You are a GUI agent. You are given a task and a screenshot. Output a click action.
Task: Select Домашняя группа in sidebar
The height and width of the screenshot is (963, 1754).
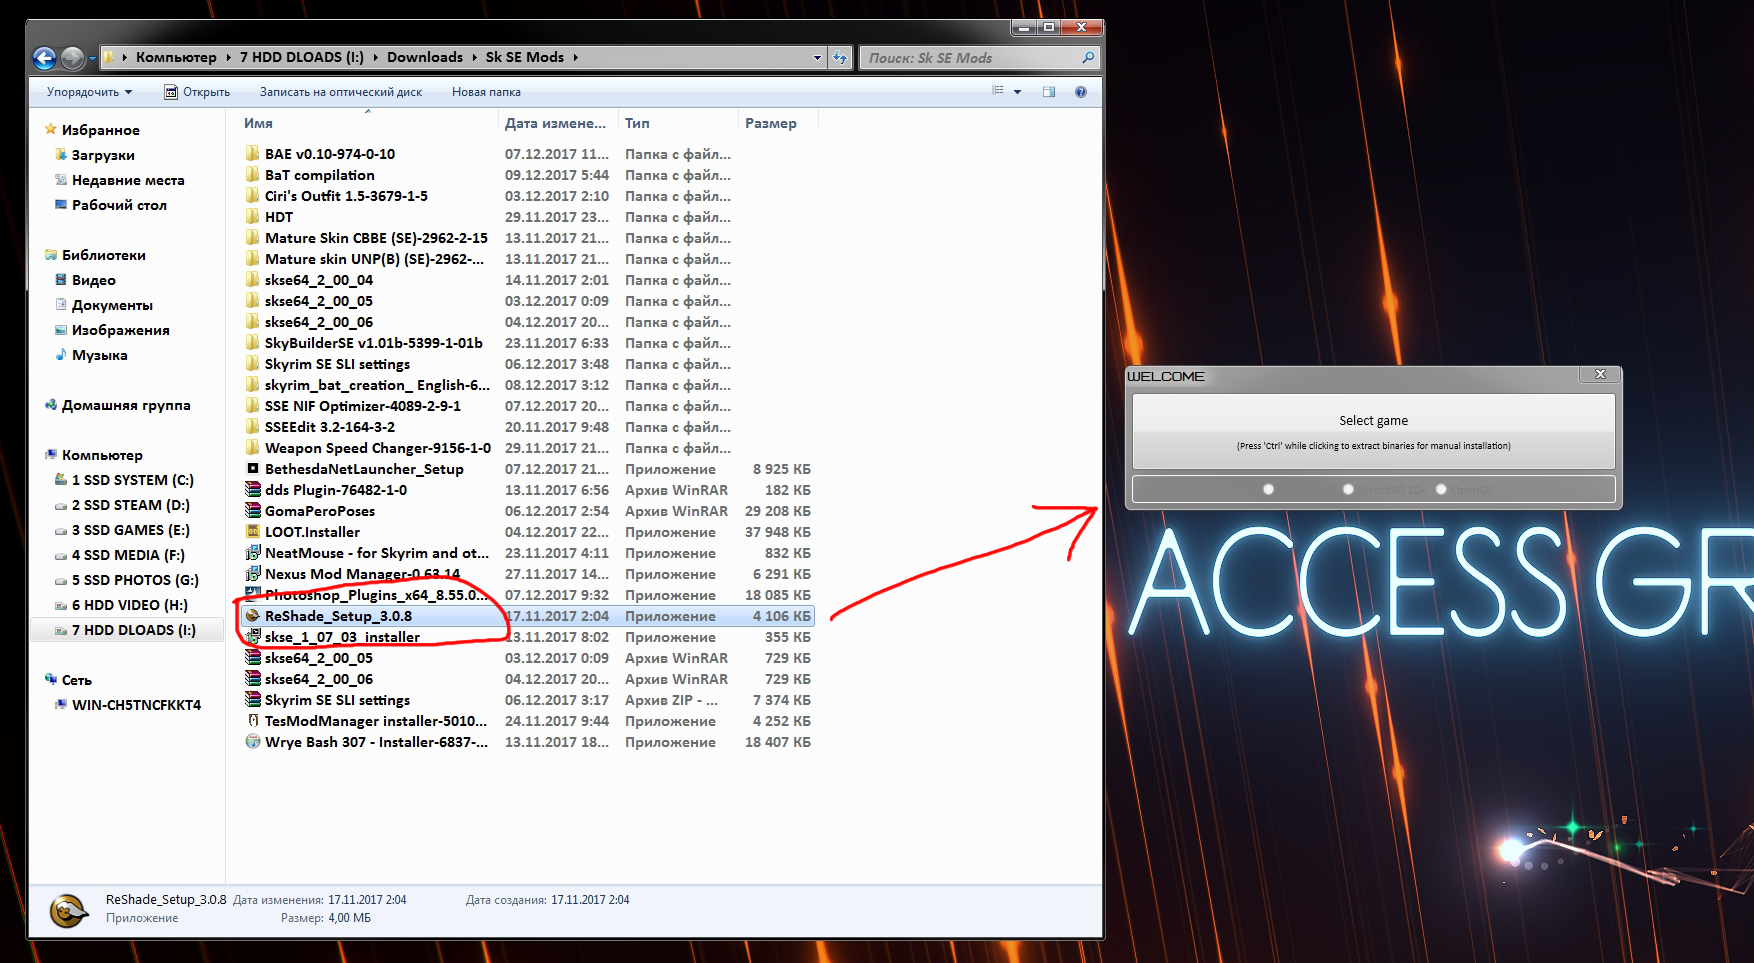(126, 405)
